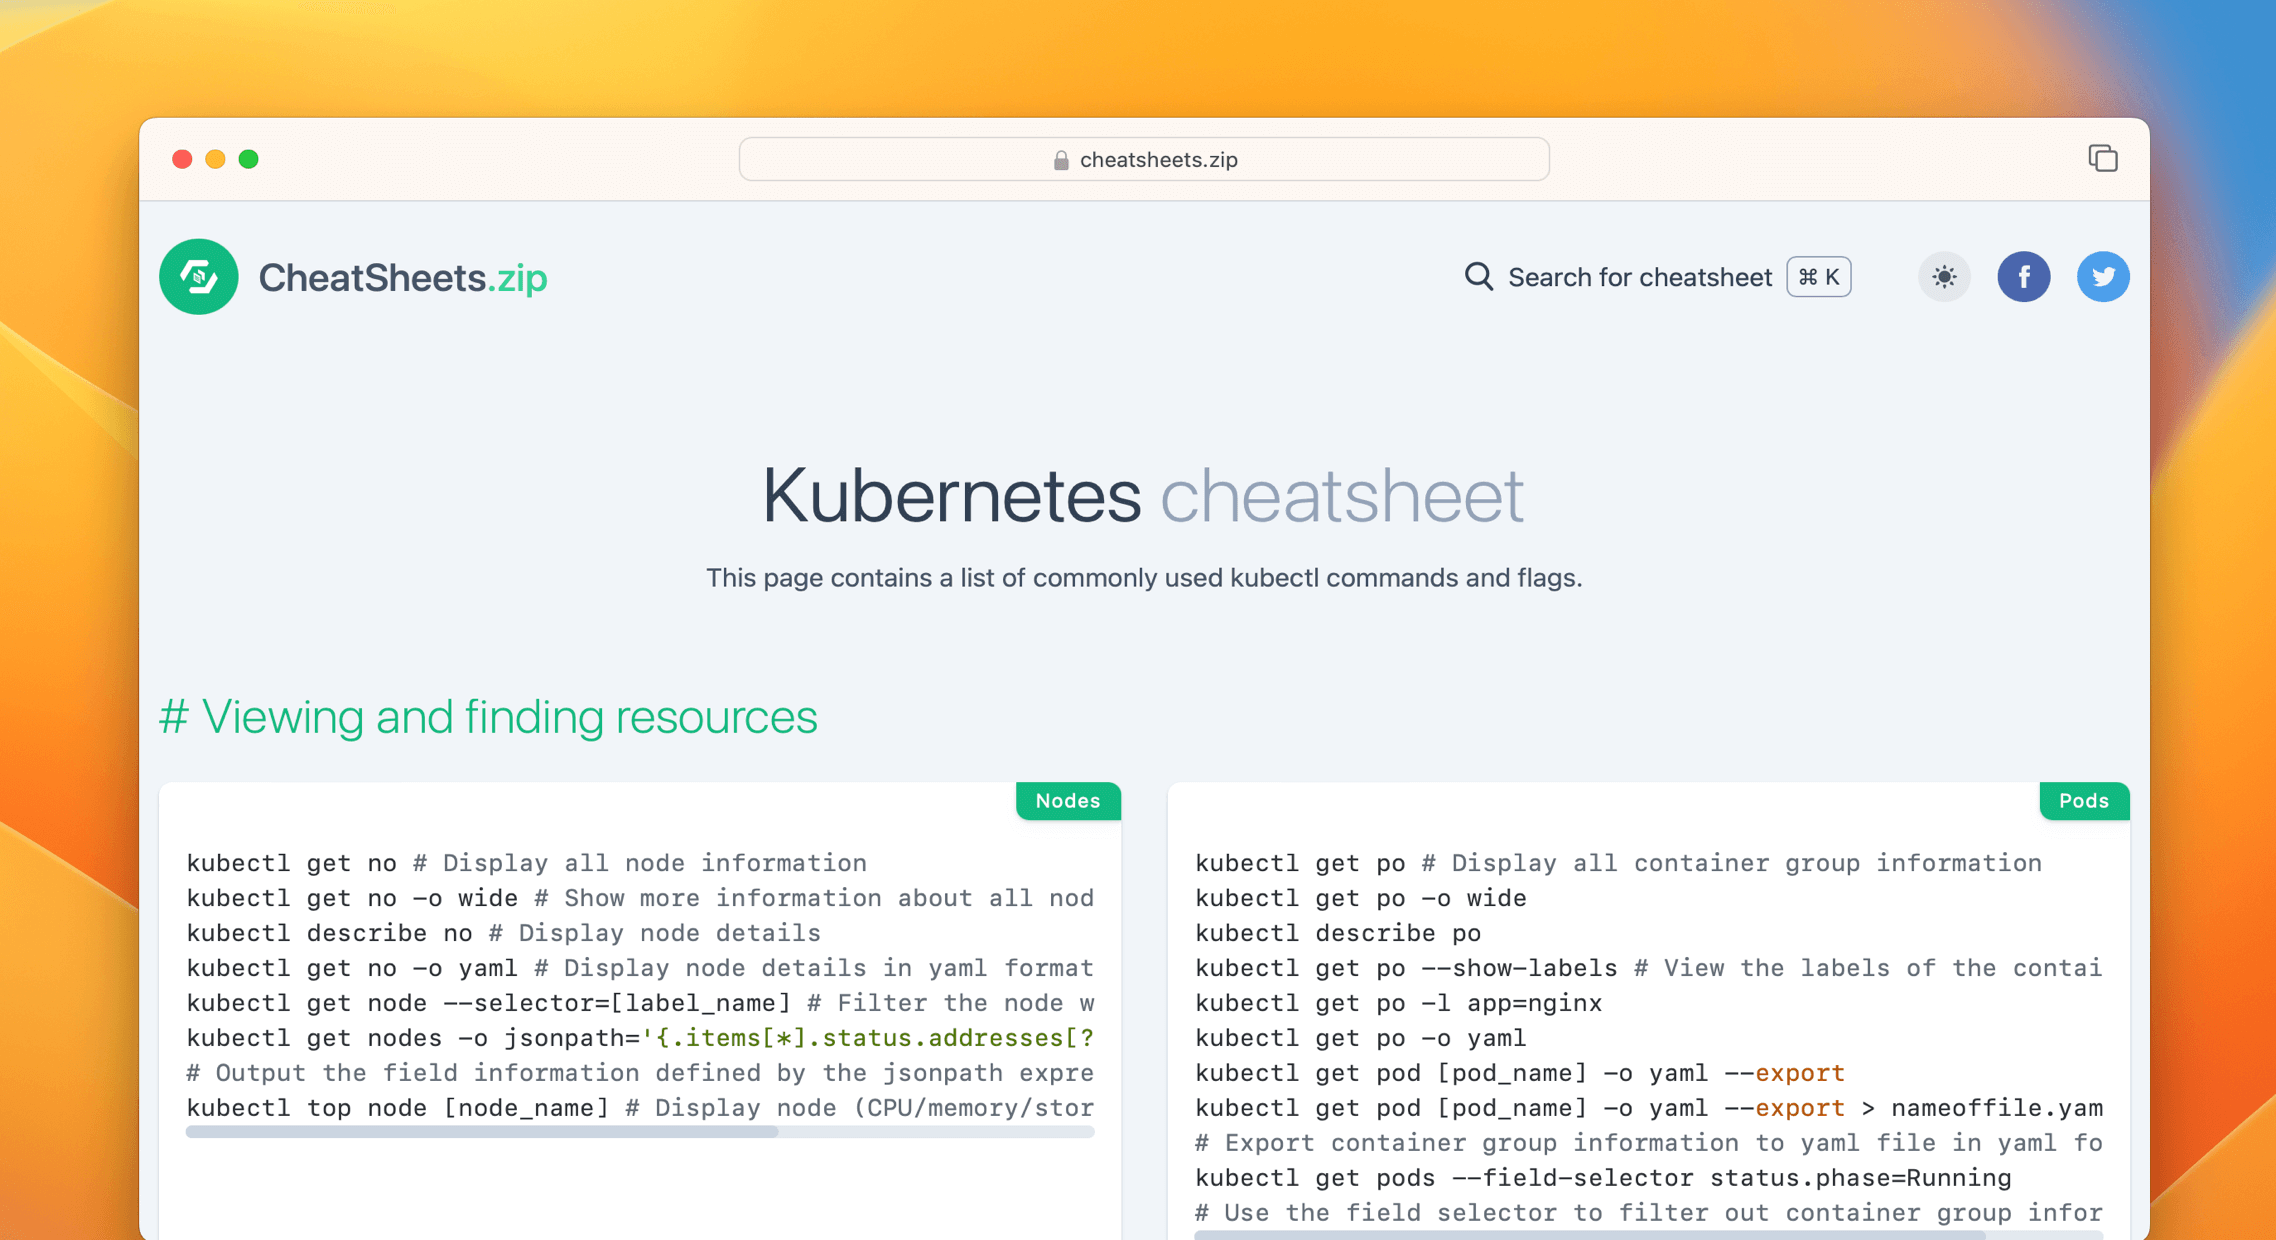Click line 'kubectl get po # Display all container group'

[x=1618, y=863]
